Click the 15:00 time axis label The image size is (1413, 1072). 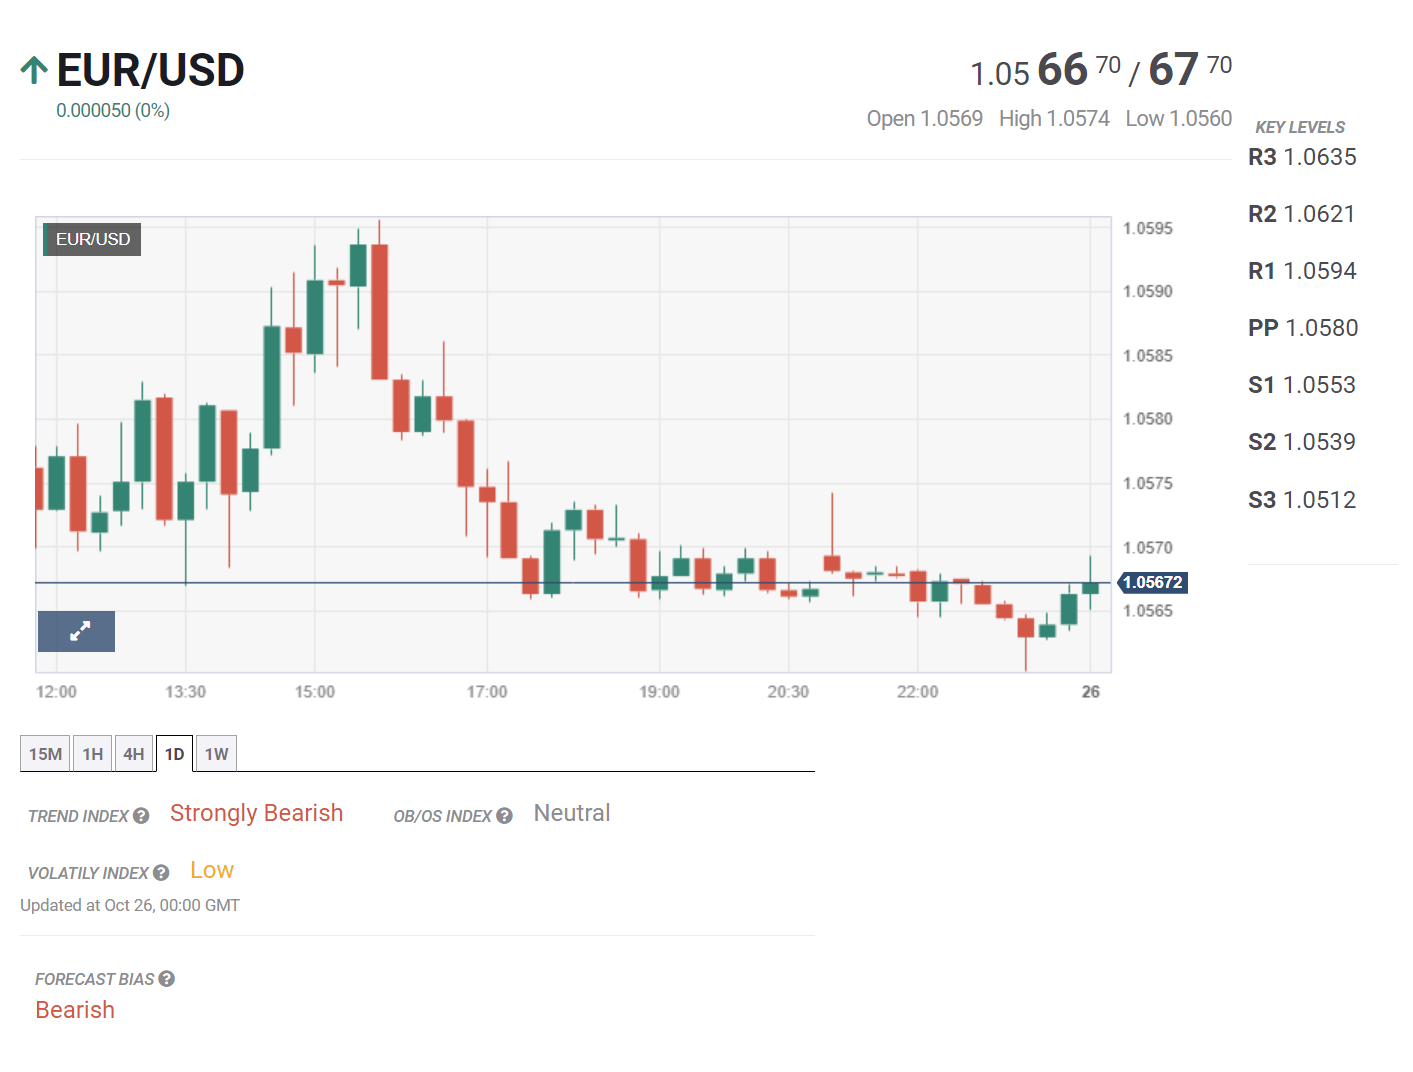(315, 692)
